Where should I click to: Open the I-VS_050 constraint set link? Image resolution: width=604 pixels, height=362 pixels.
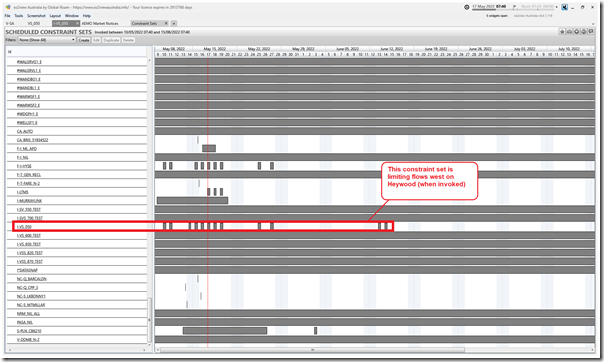[x=24, y=227]
